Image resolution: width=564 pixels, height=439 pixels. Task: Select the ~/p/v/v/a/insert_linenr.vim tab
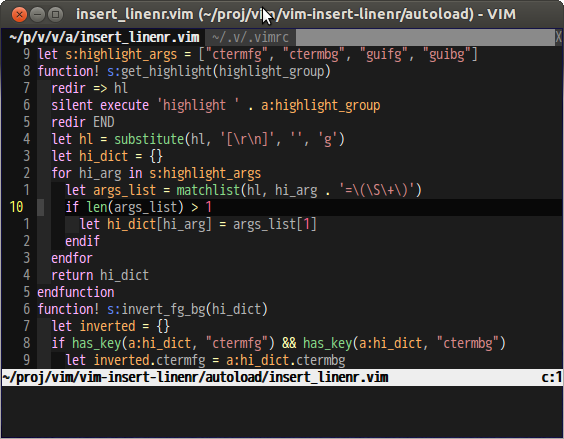point(104,37)
